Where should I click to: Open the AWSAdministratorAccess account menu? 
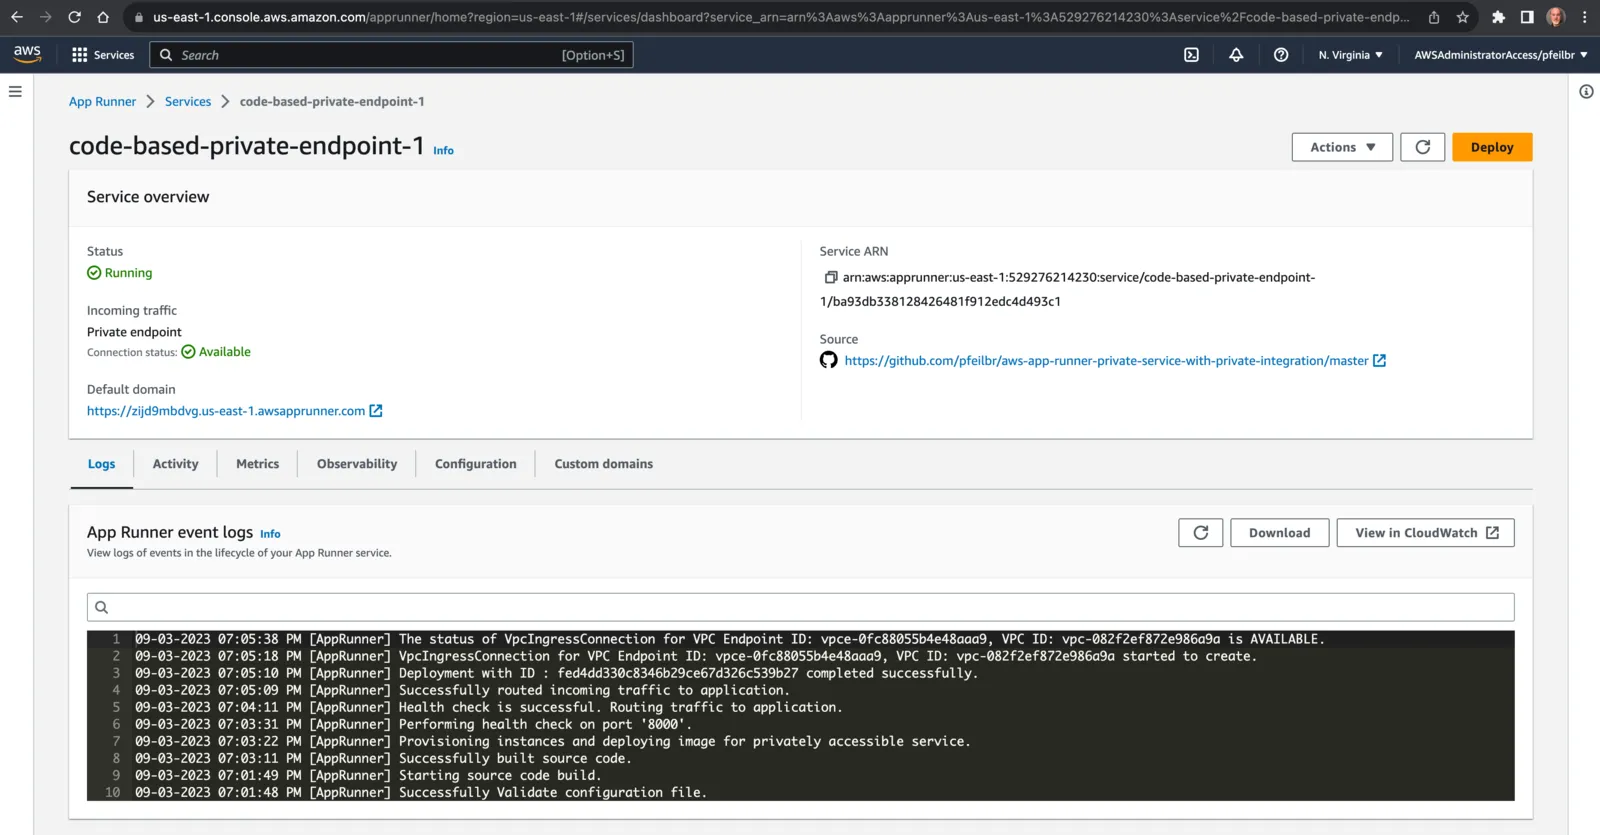click(x=1500, y=55)
